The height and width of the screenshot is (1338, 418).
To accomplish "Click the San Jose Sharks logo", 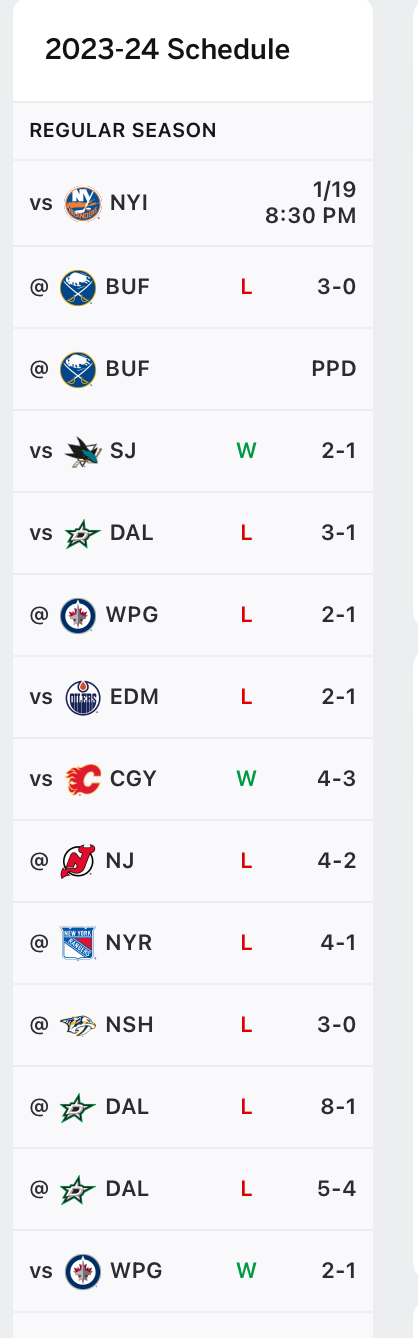I will point(82,450).
